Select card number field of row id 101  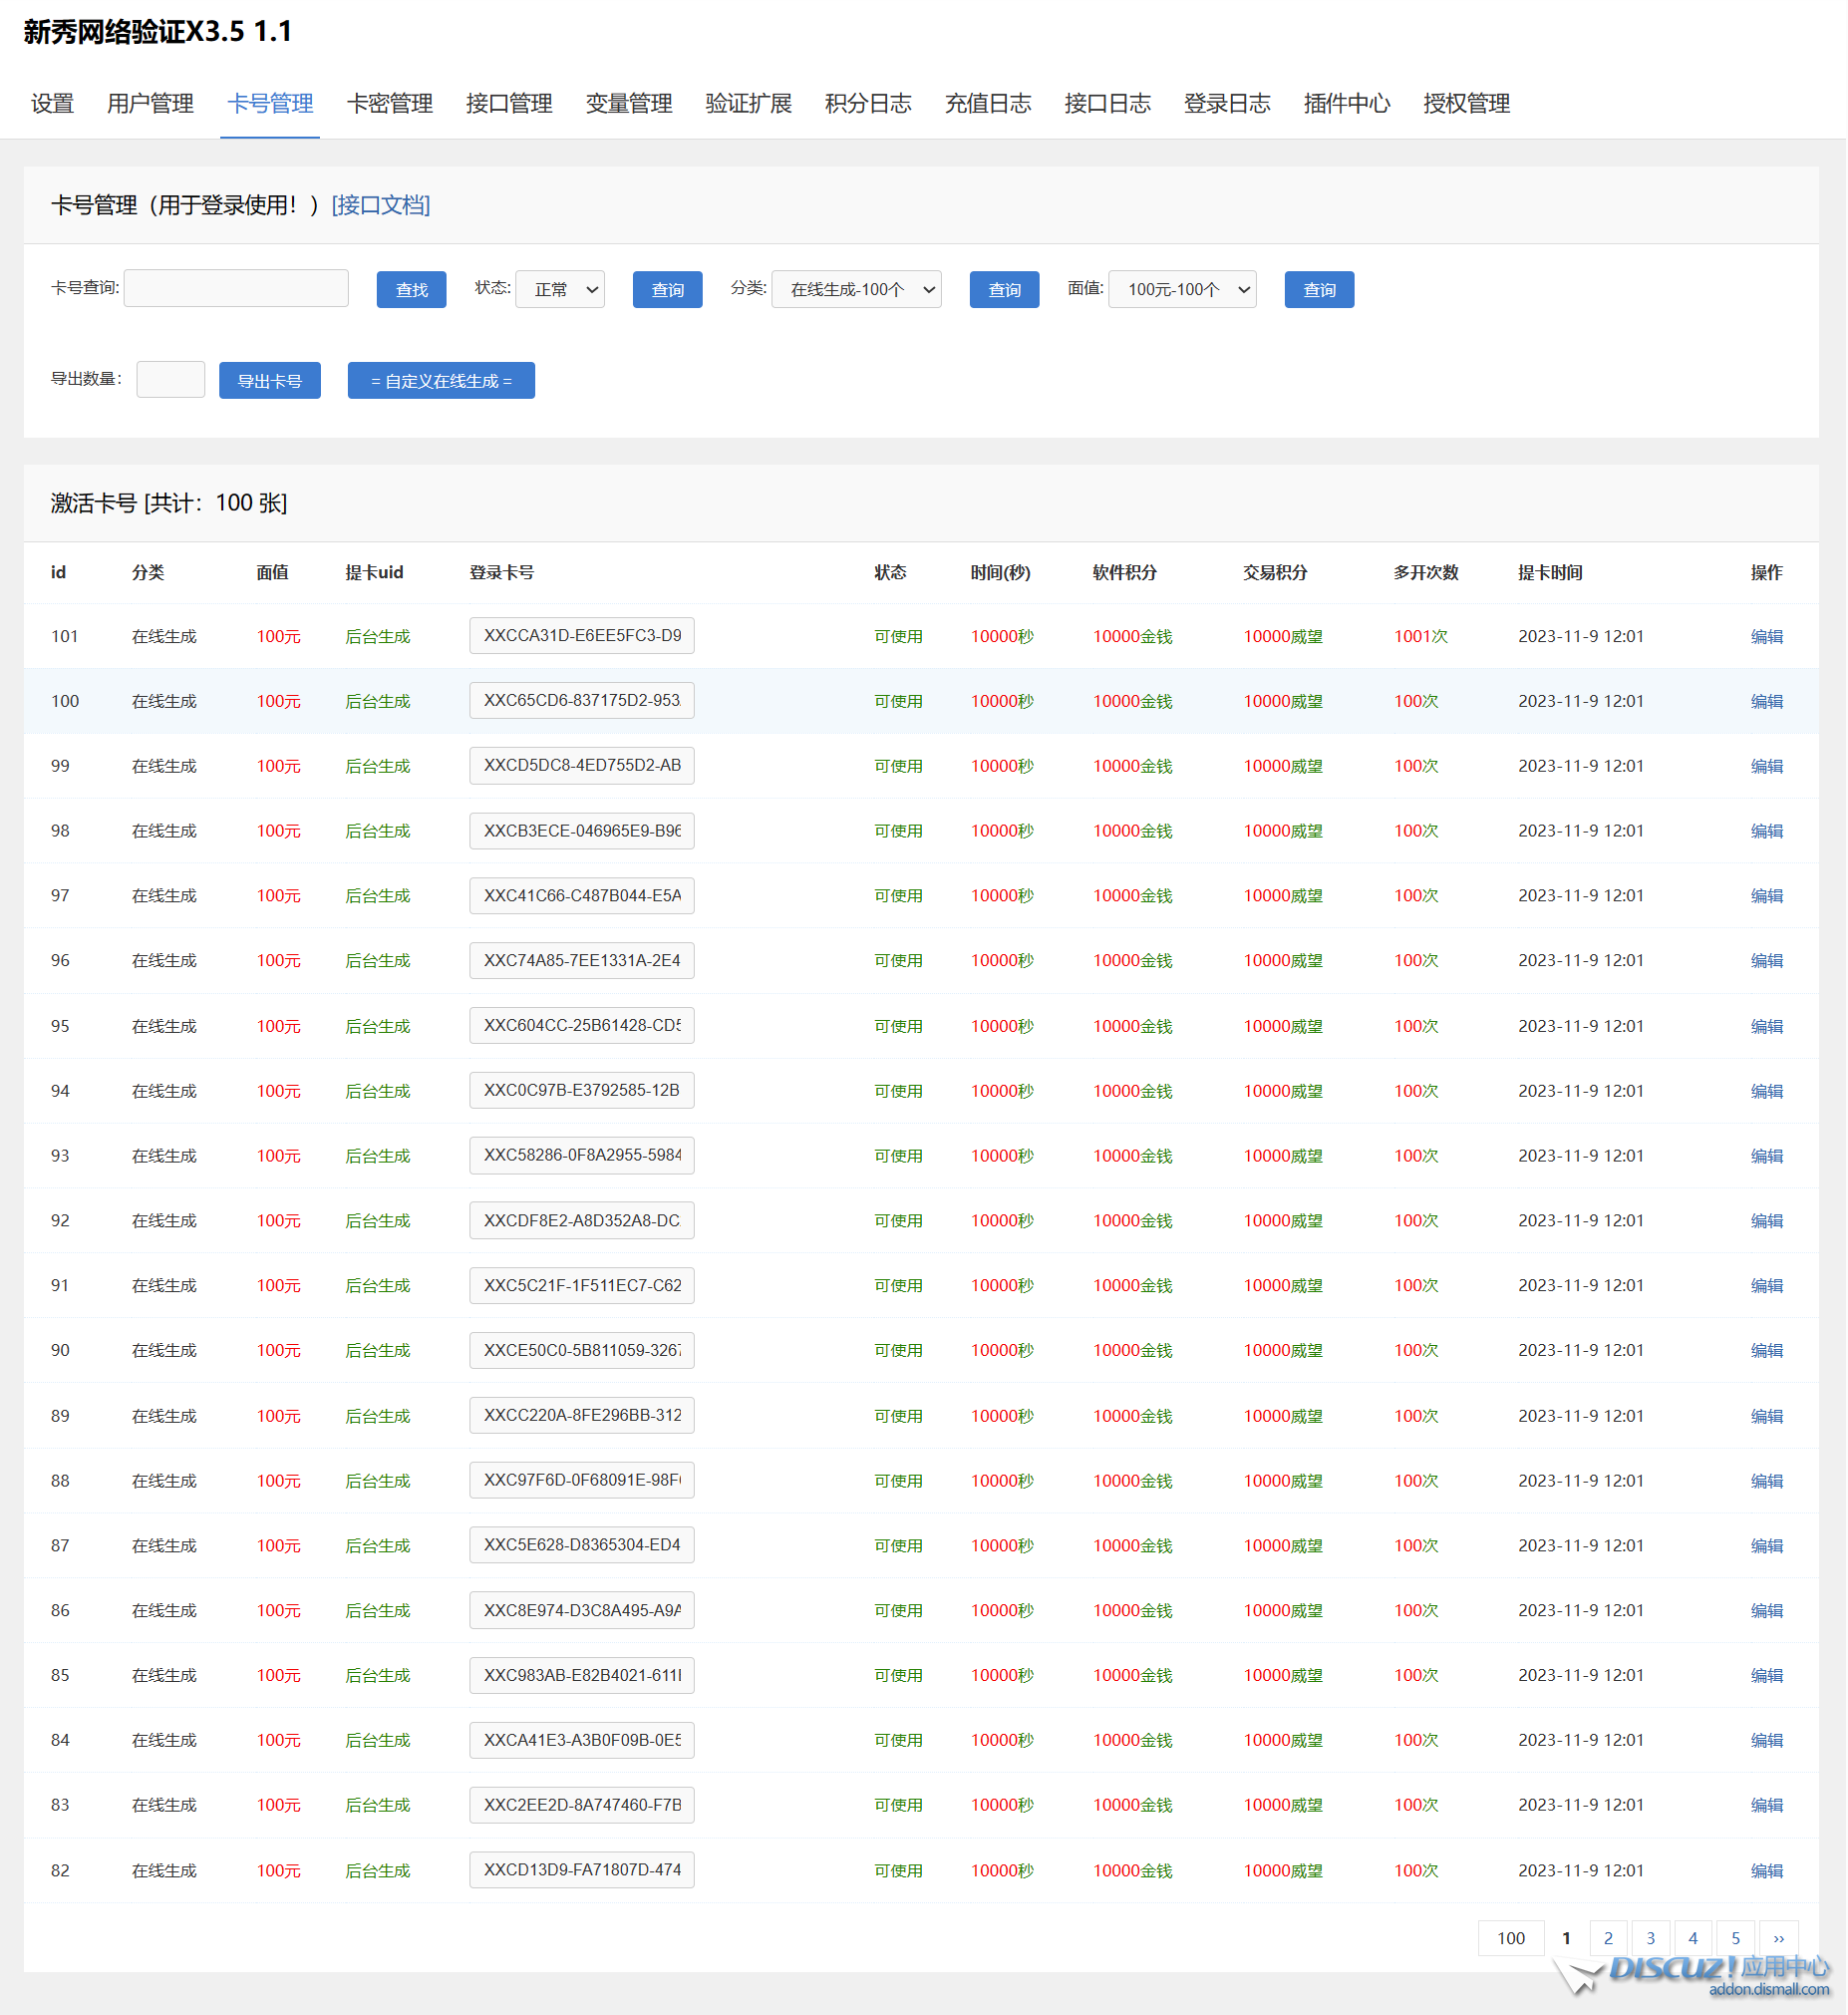click(x=582, y=636)
